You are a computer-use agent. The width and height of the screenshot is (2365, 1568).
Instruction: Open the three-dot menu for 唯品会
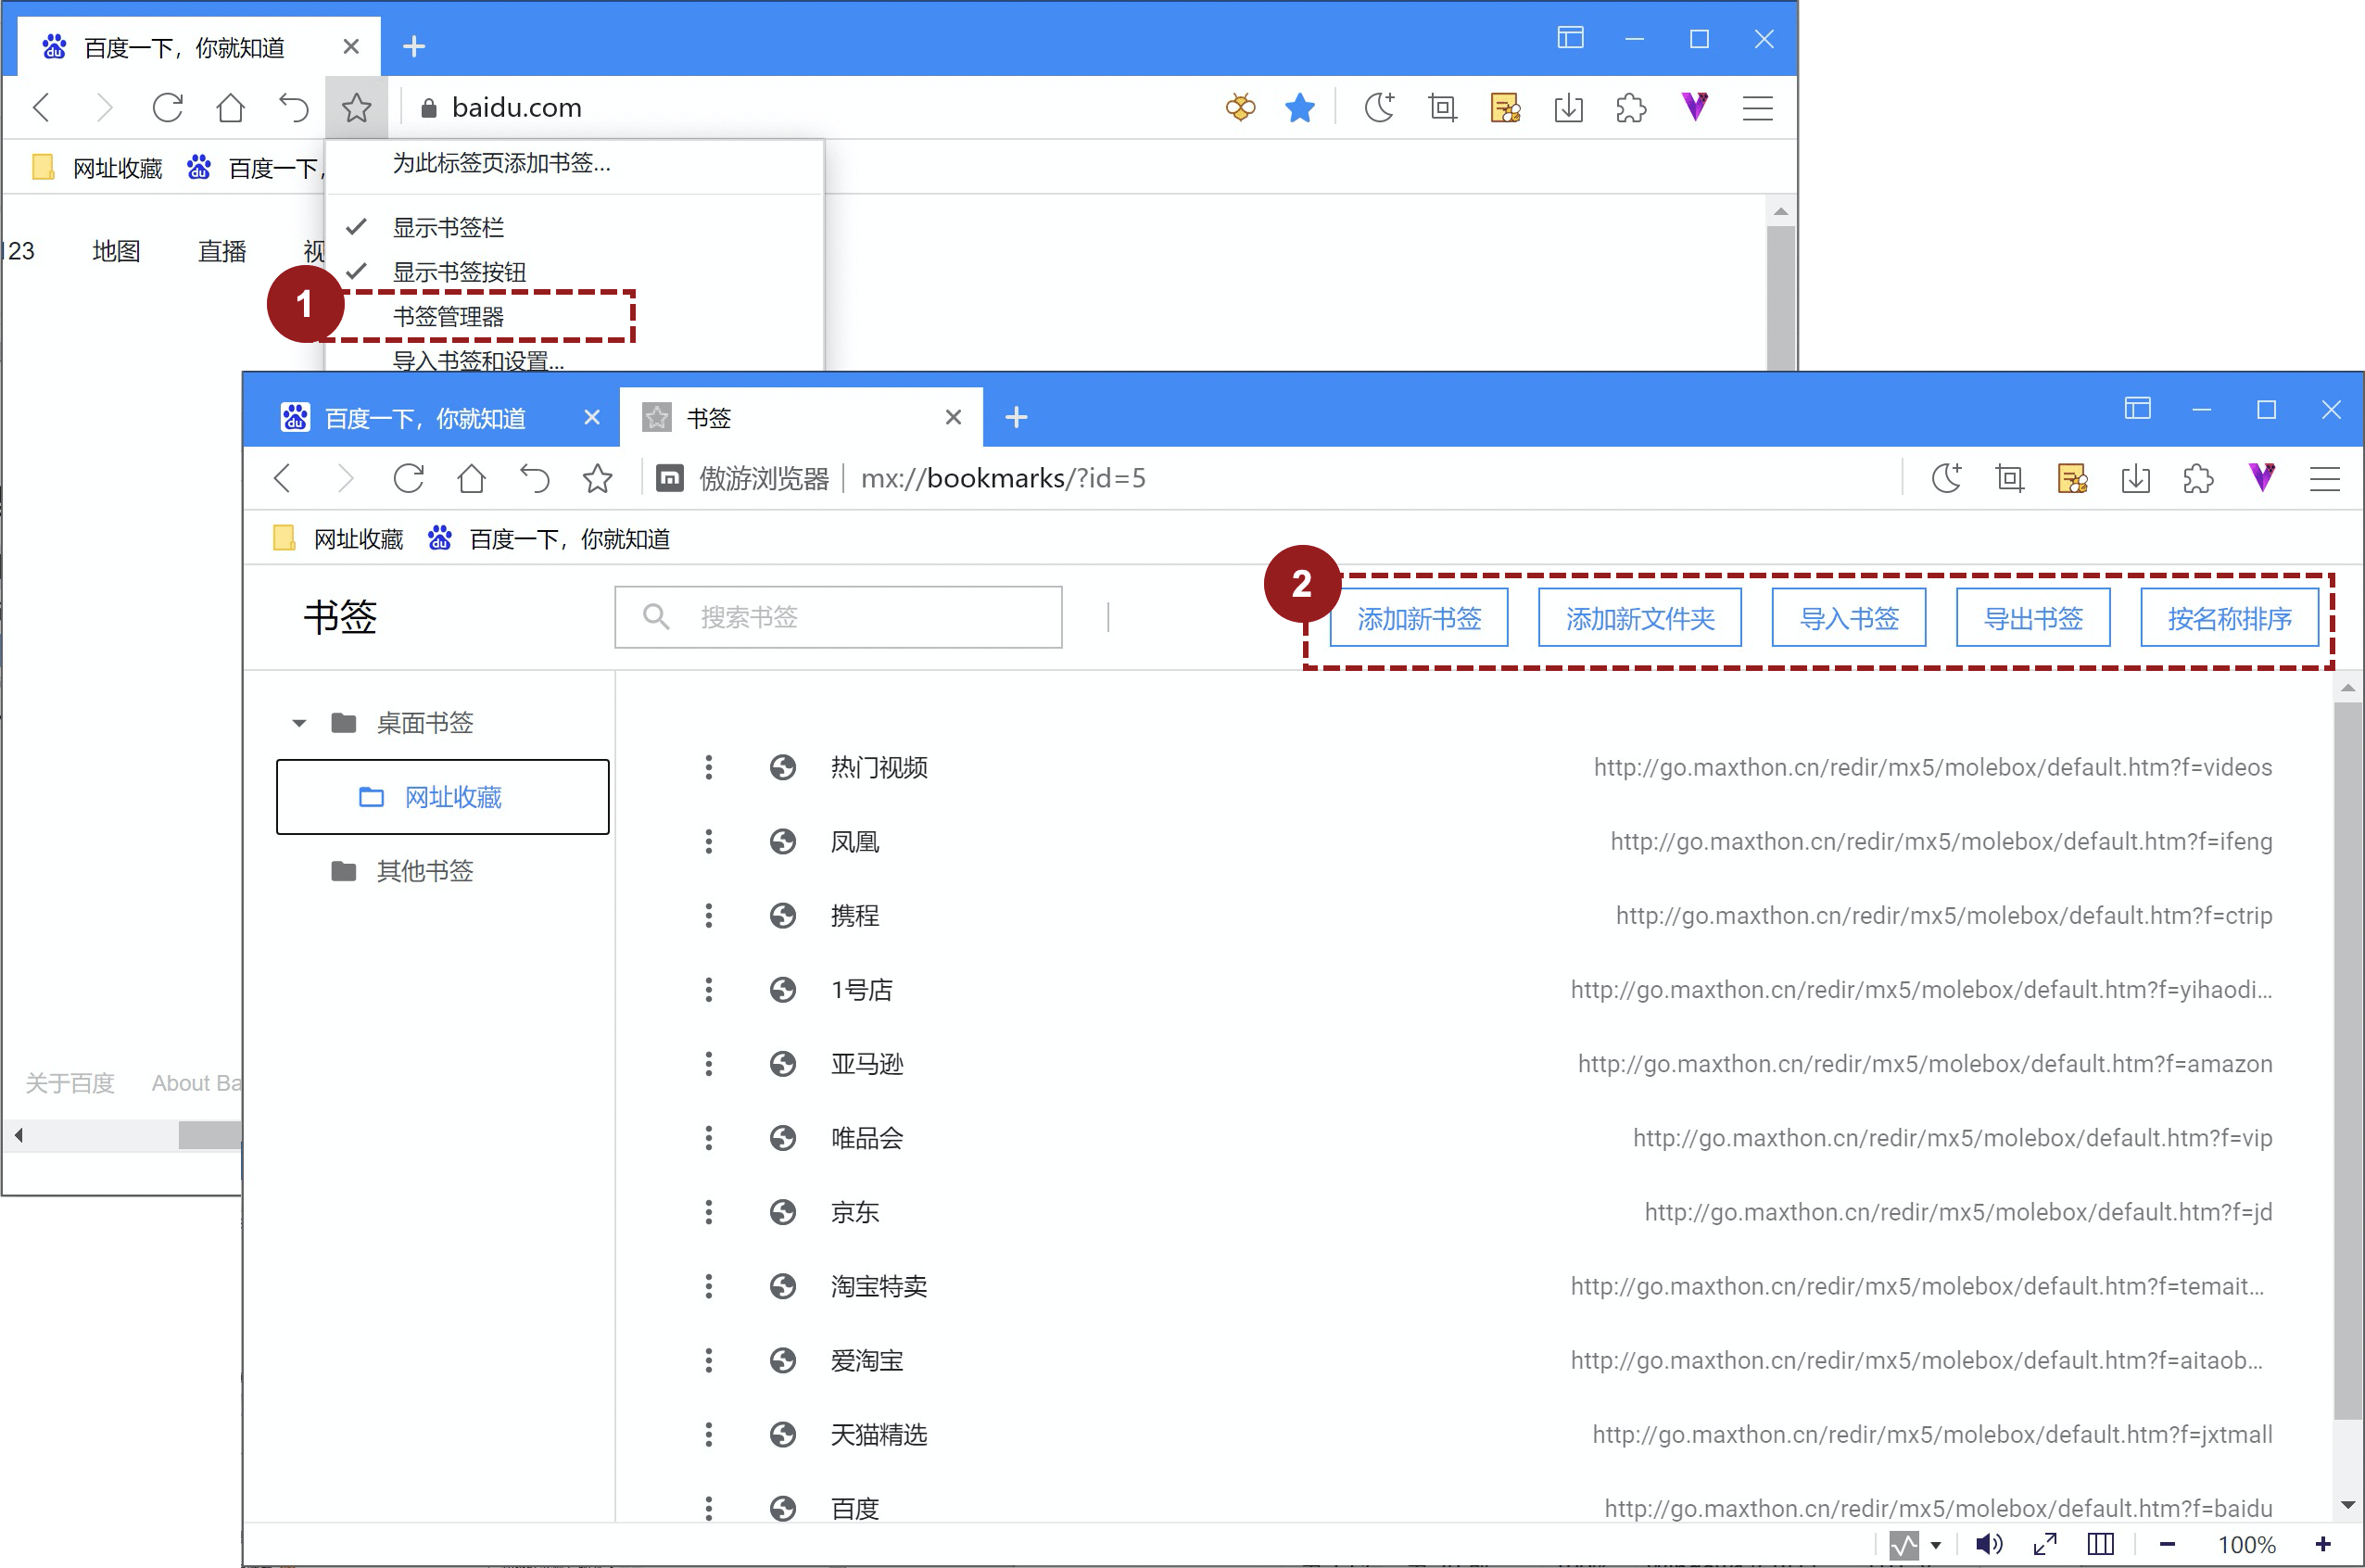[708, 1137]
